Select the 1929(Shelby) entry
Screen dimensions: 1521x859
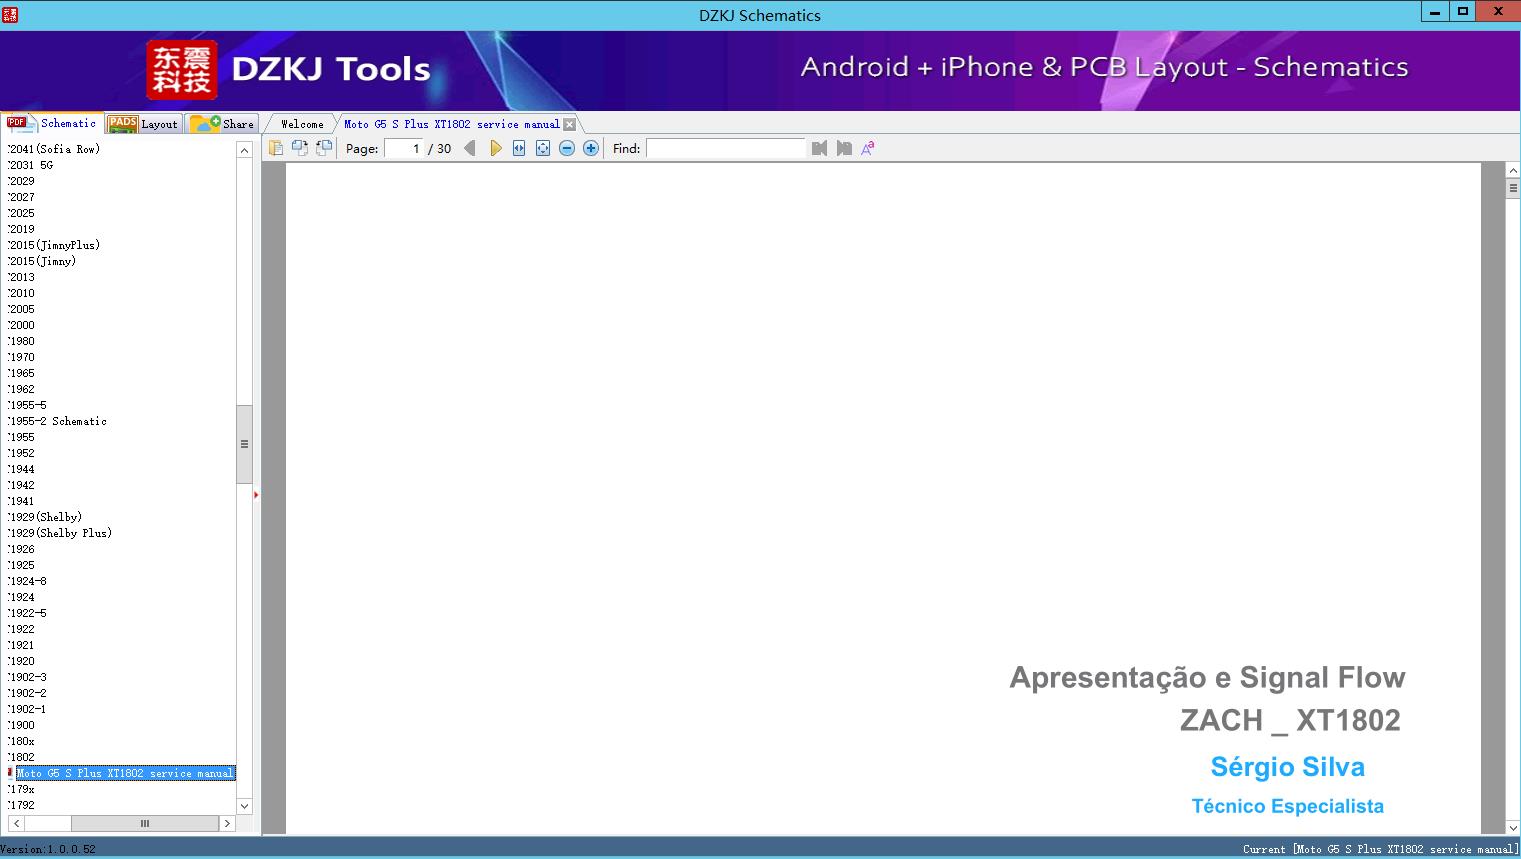(x=45, y=517)
